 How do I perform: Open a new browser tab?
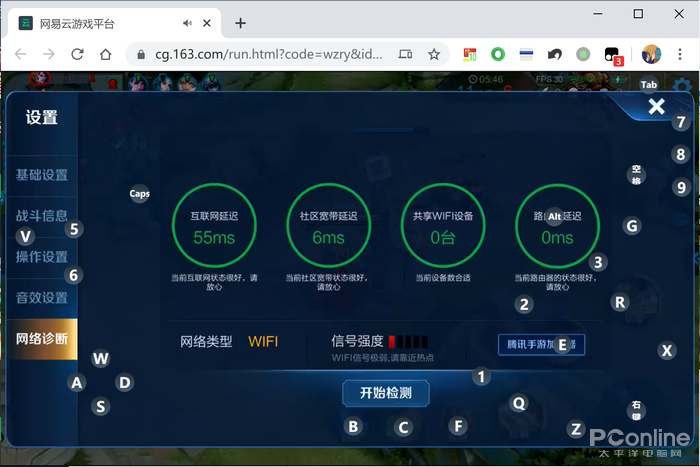240,23
